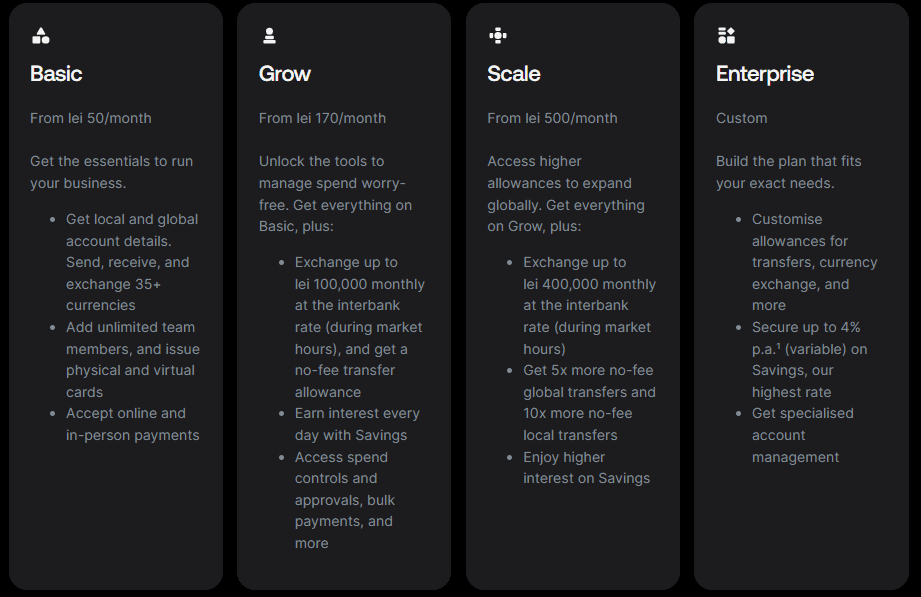Click 'Earn interest every day with Savings'
This screenshot has width=921, height=597.
coord(357,424)
